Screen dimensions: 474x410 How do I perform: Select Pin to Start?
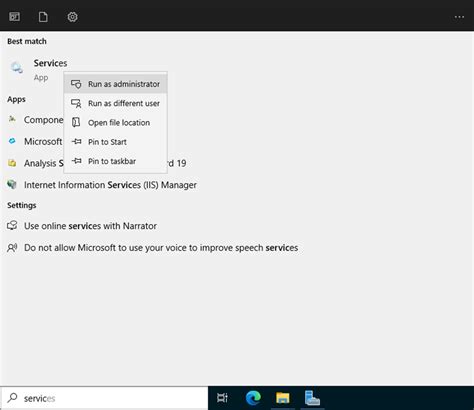click(115, 142)
